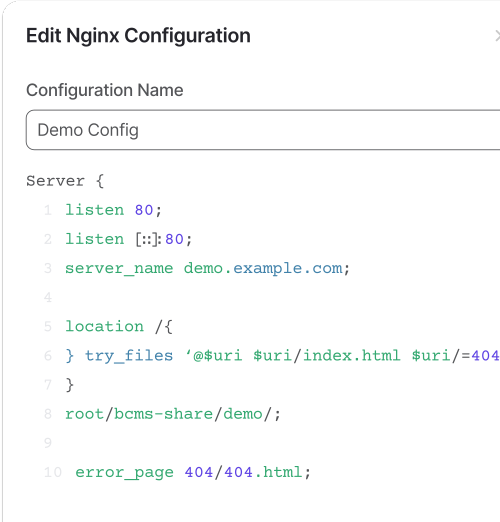Click empty line 4 in editor
Viewport: 500px width, 522px height.
click(x=48, y=297)
